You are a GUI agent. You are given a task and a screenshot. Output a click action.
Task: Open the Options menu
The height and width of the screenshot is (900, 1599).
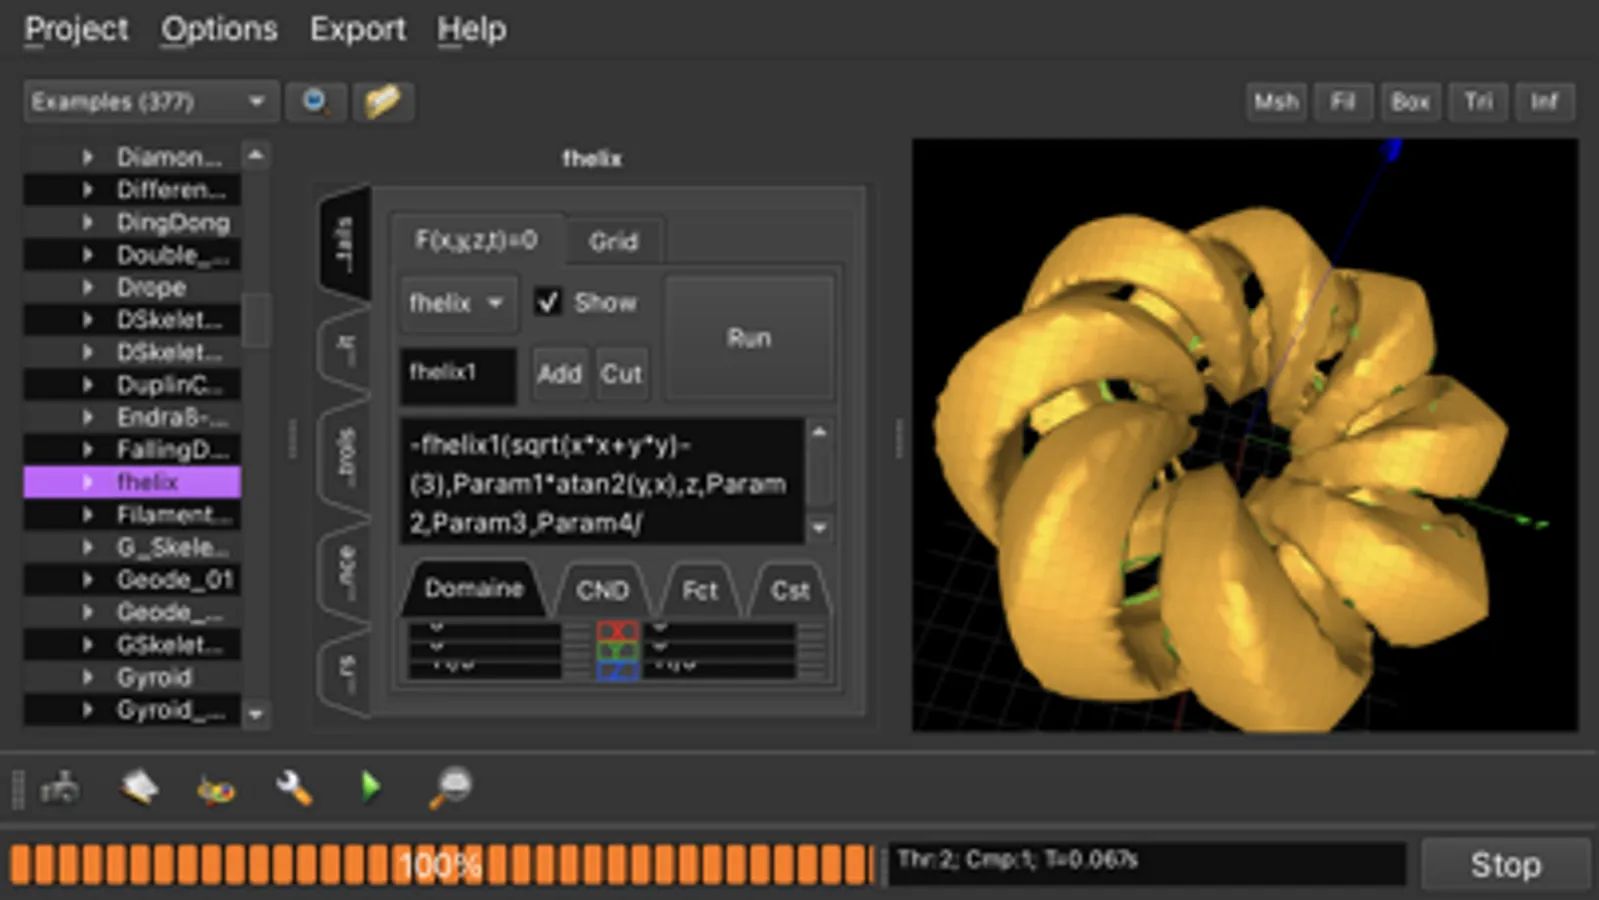click(219, 29)
